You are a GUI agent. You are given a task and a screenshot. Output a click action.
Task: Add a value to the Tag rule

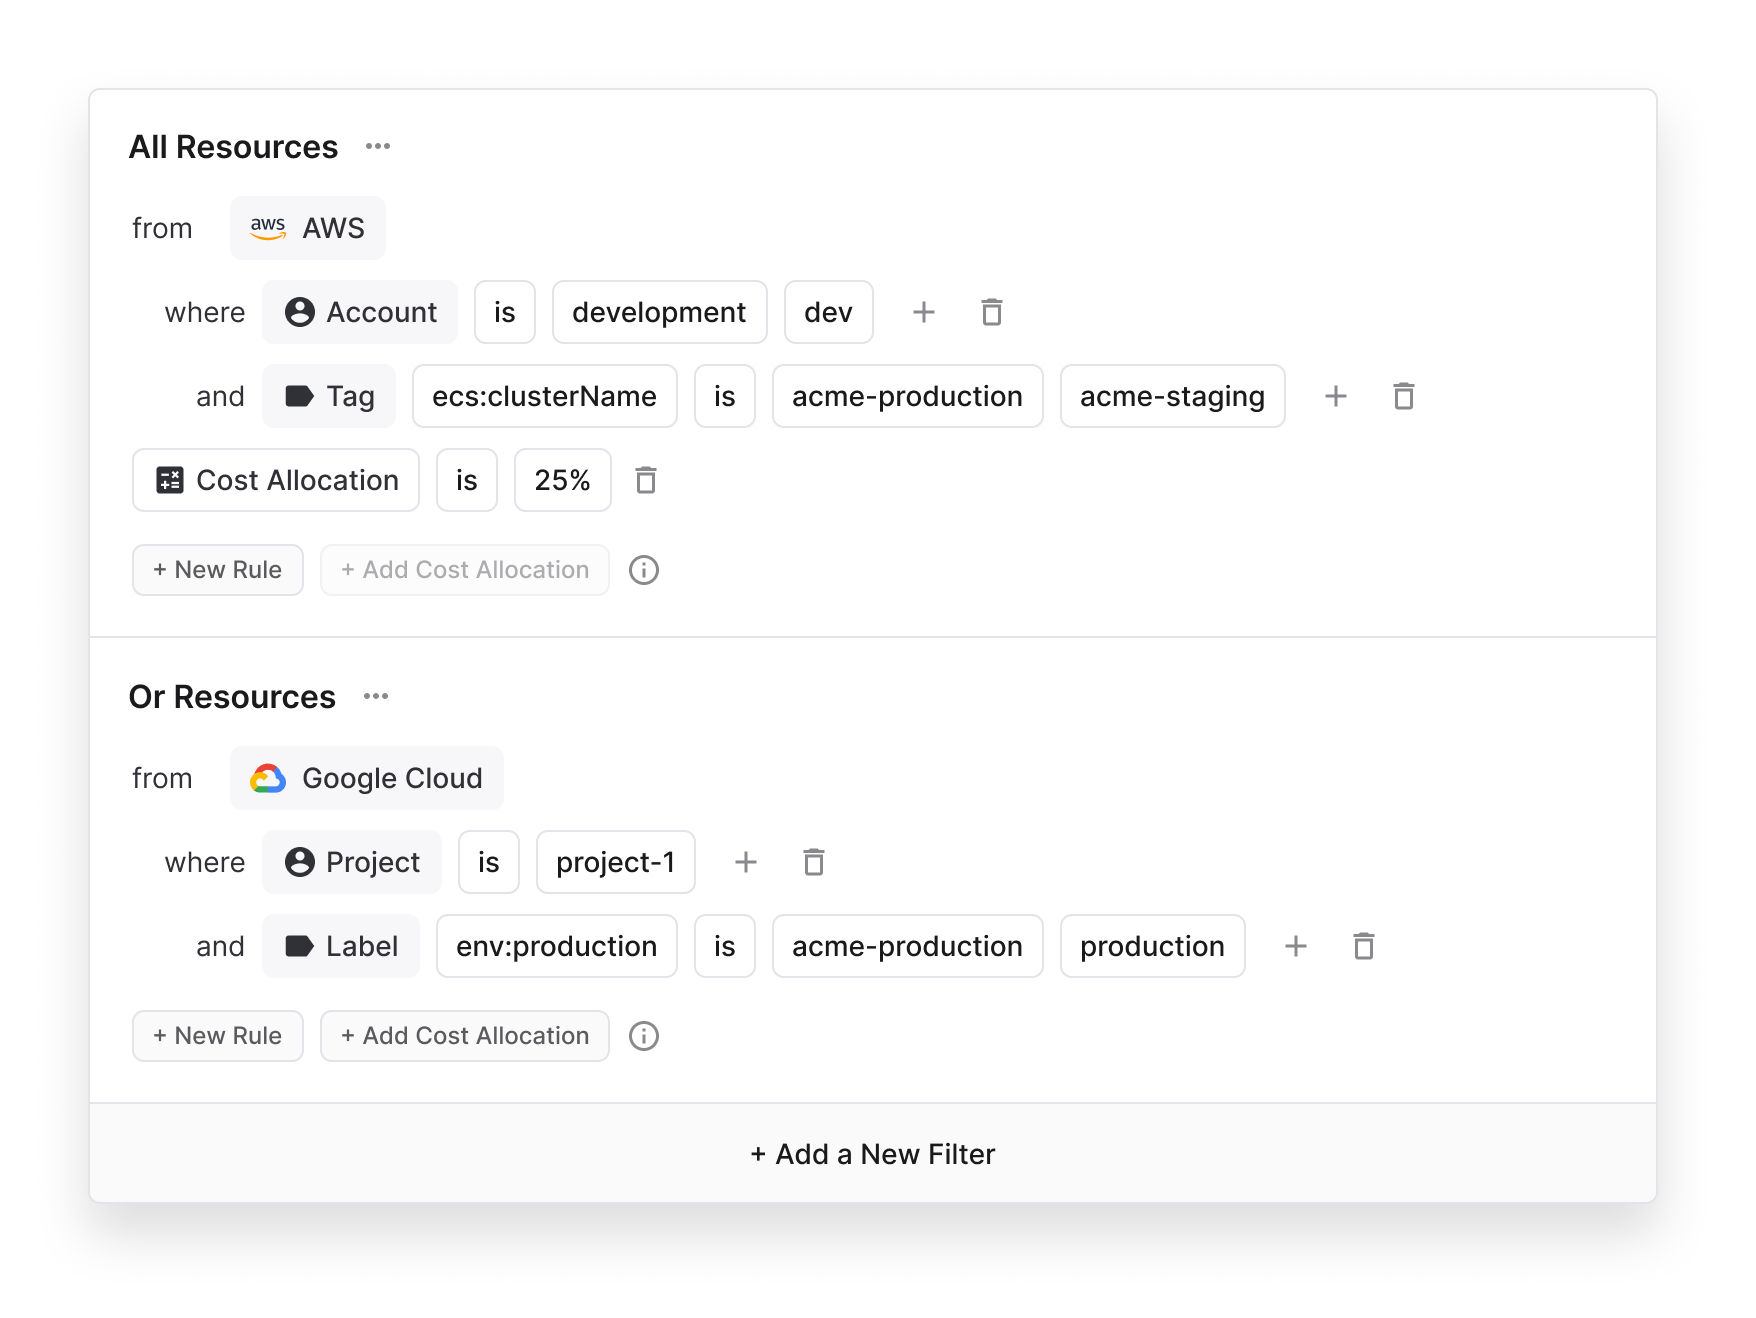1335,397
